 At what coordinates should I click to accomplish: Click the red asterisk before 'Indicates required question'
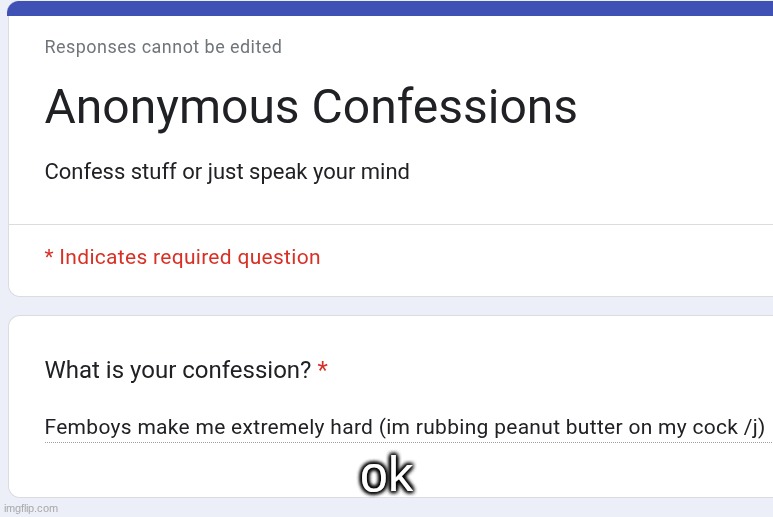click(49, 255)
